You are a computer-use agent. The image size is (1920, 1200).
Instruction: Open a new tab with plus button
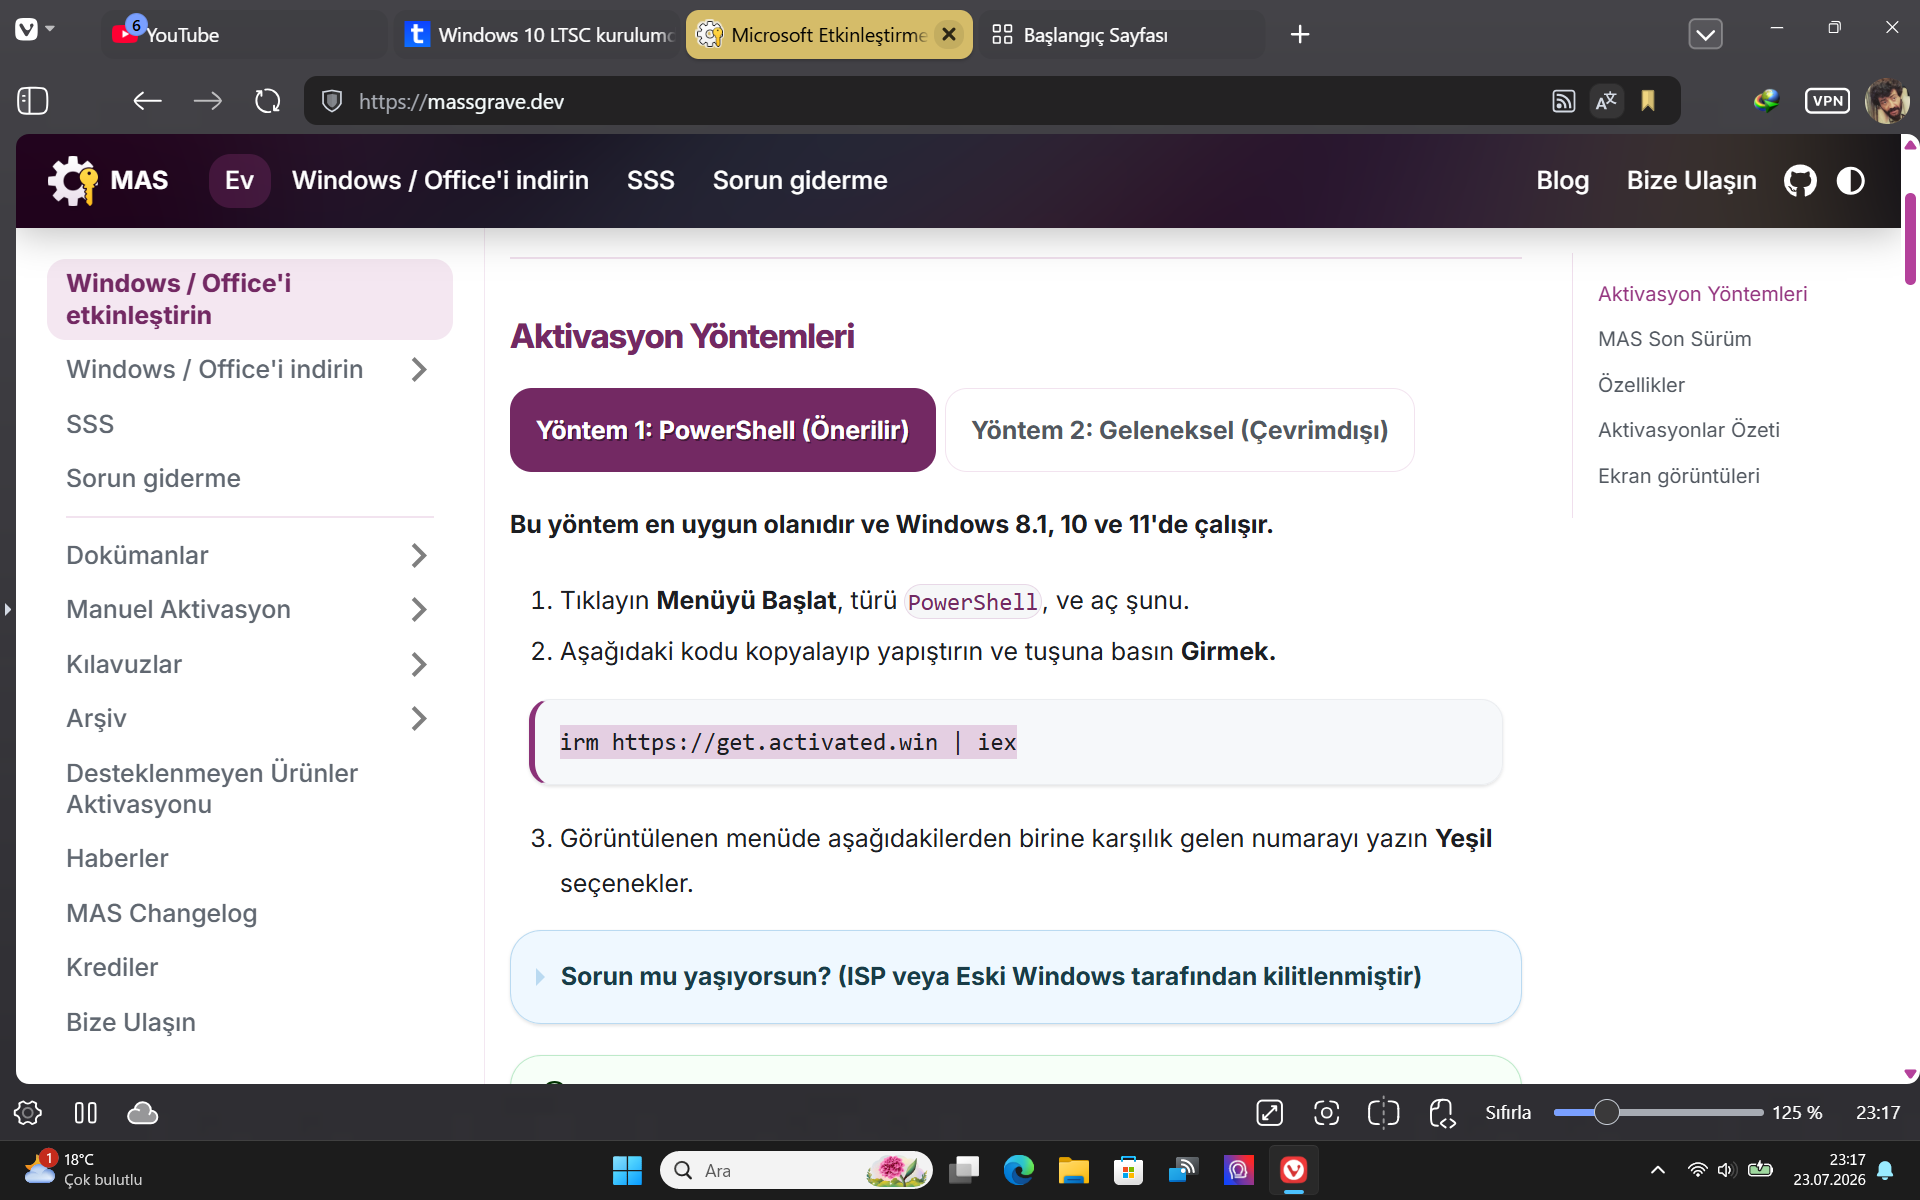[1299, 35]
